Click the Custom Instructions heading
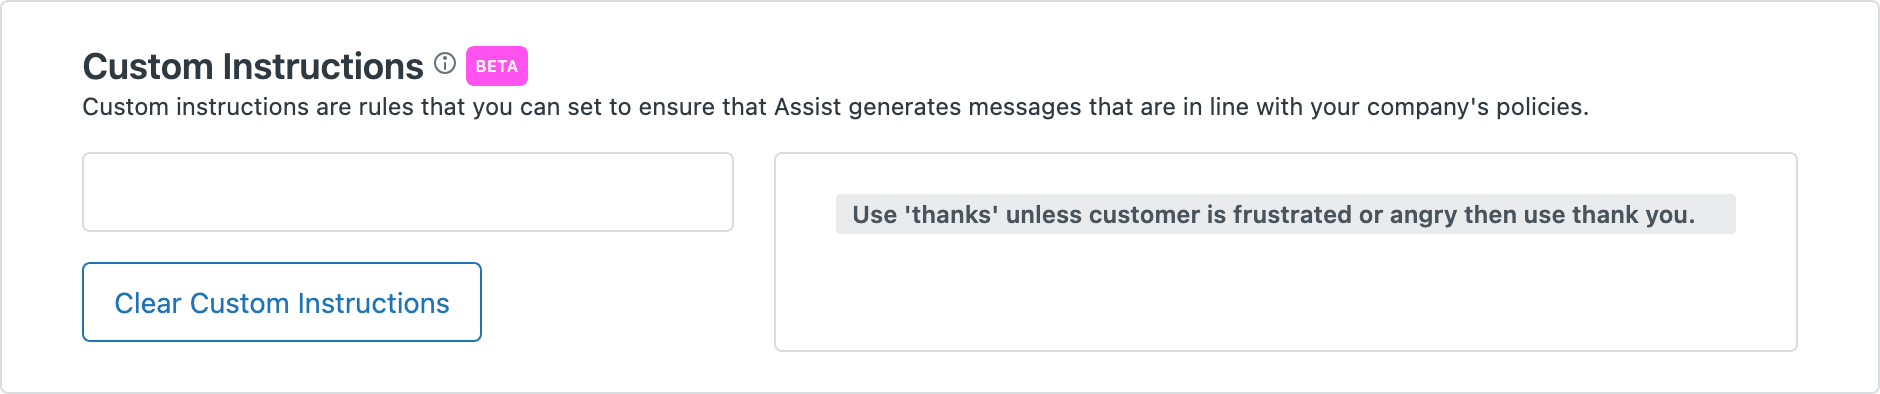The height and width of the screenshot is (394, 1880). [253, 66]
